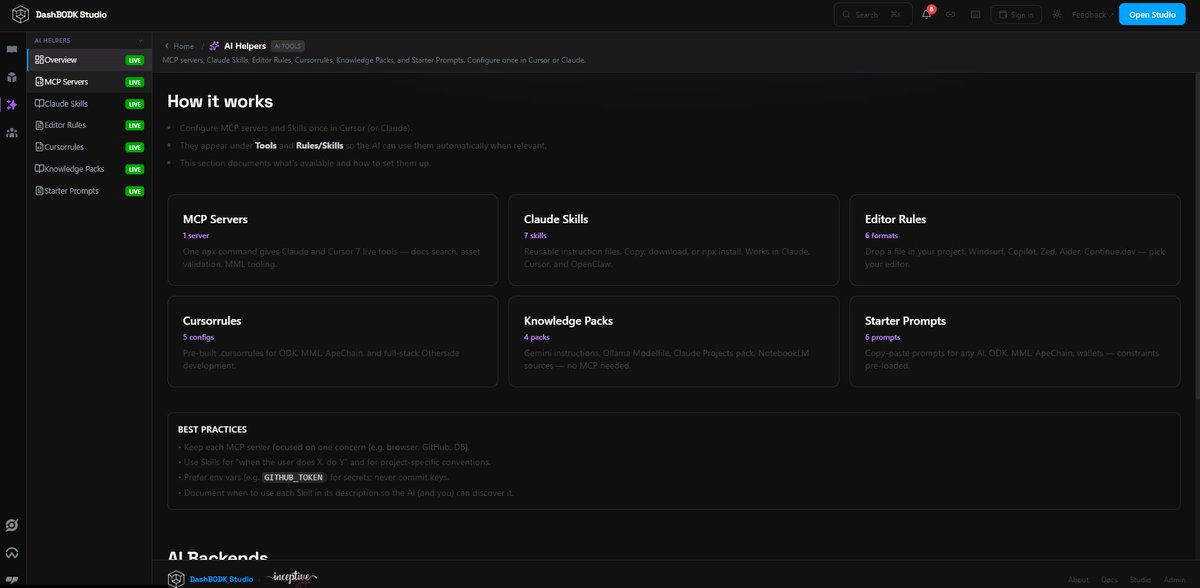Open the community people icon in left rail
The image size is (1200, 588).
click(12, 132)
